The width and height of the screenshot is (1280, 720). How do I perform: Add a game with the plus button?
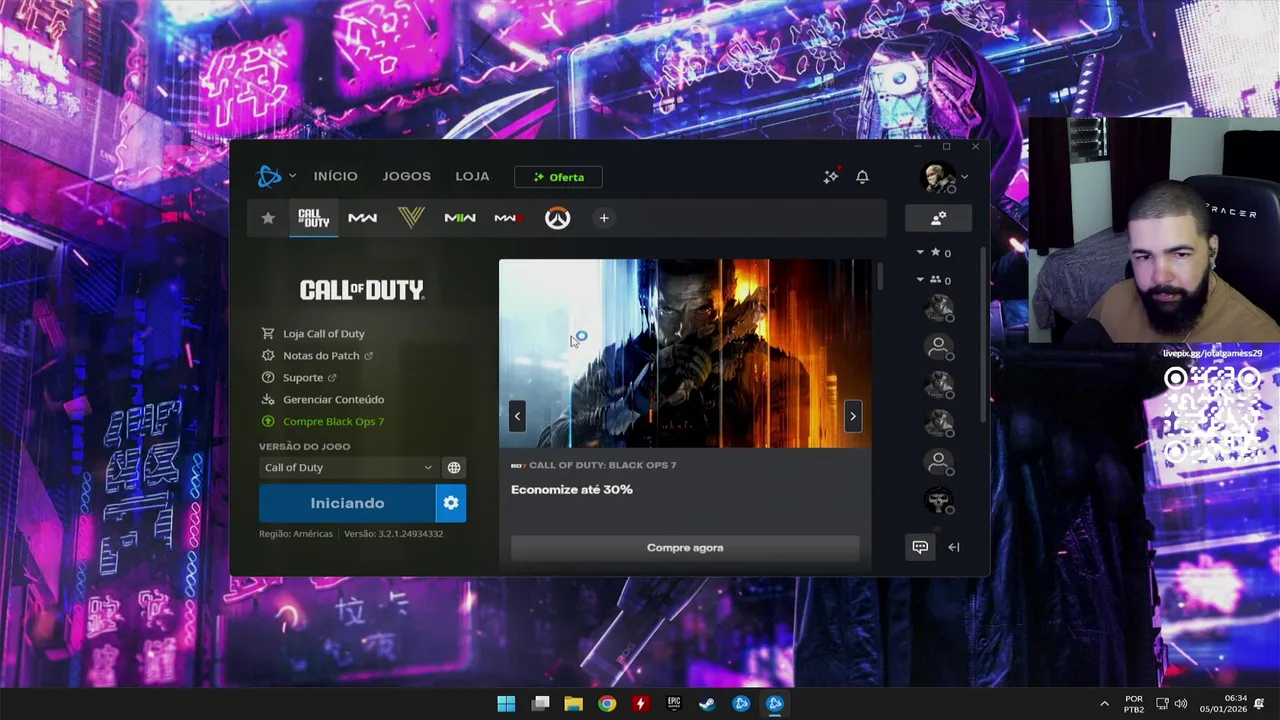click(x=603, y=218)
